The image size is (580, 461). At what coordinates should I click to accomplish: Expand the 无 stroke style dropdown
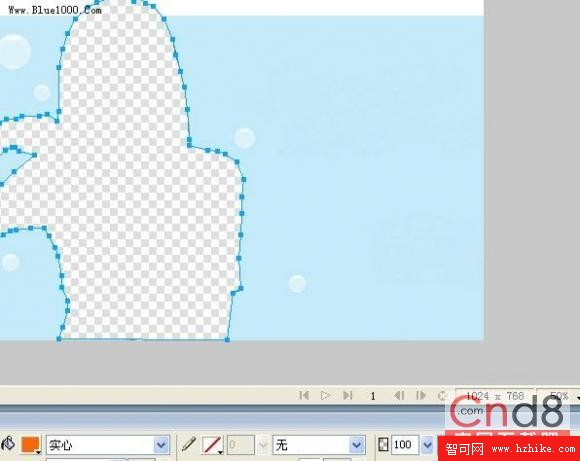[x=357, y=445]
